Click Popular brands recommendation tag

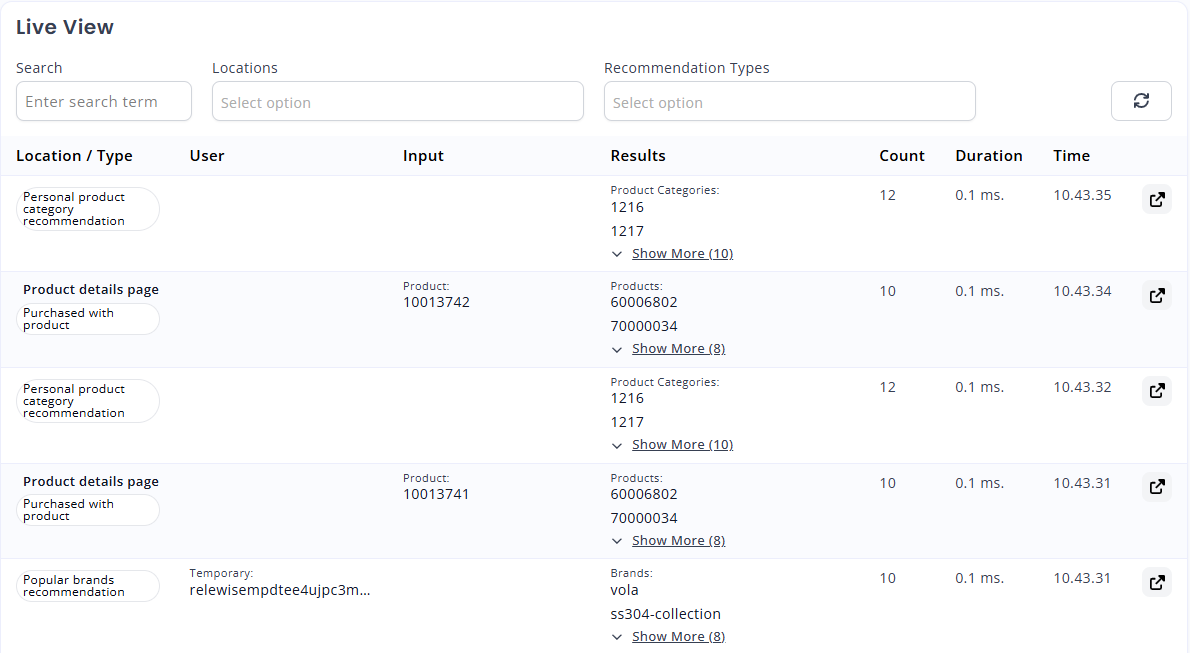click(87, 586)
